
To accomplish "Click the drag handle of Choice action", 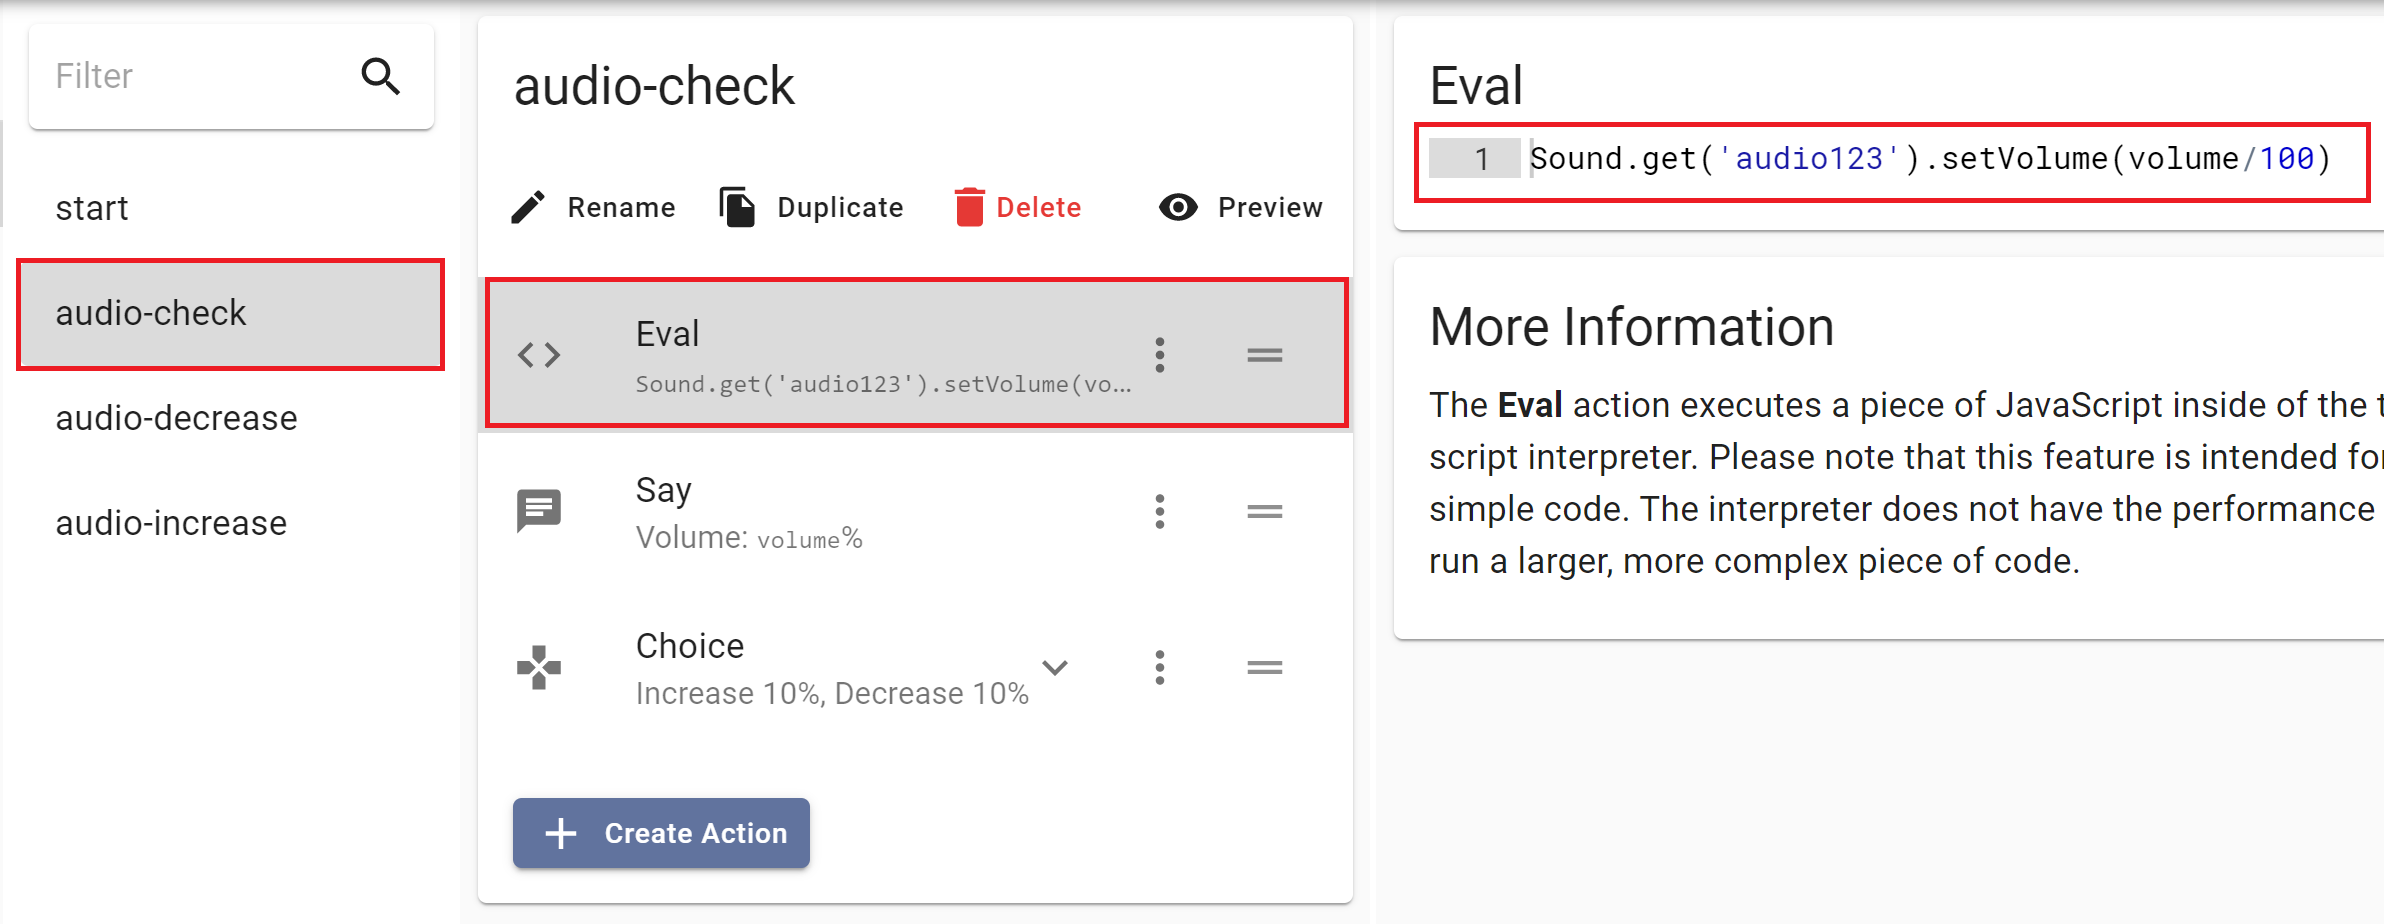I will pyautogui.click(x=1265, y=667).
